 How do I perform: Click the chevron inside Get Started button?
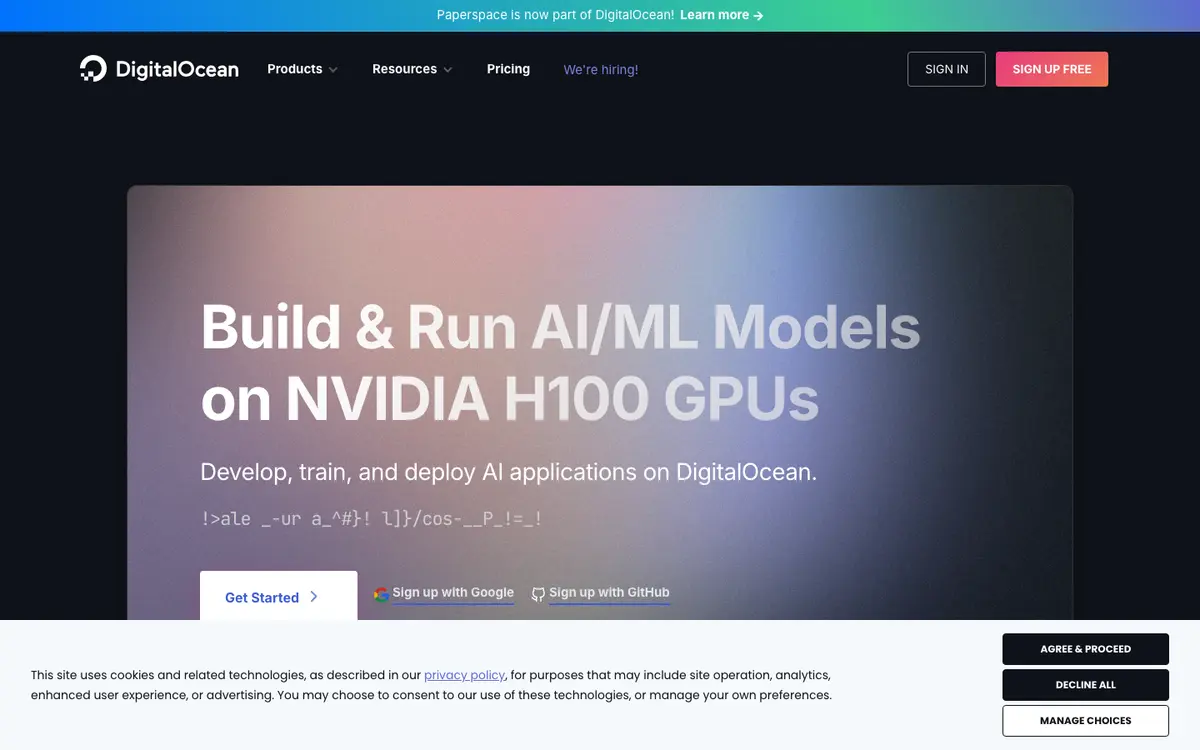point(314,597)
